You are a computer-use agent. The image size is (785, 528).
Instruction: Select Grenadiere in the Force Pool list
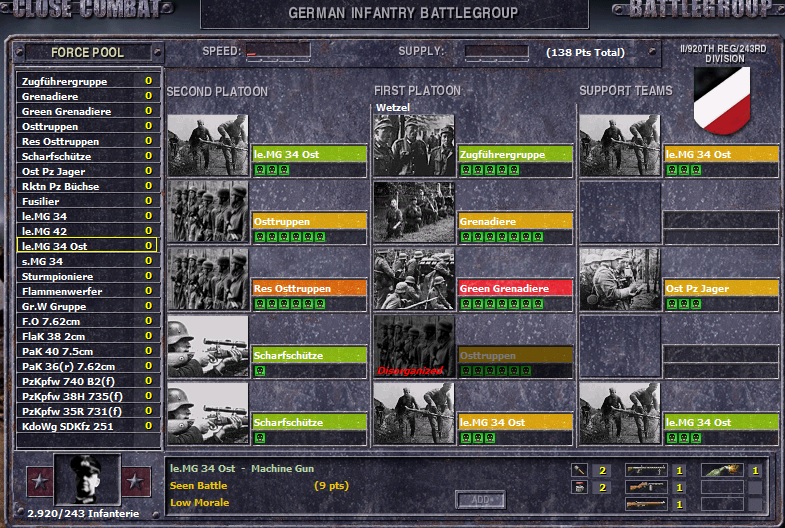point(87,96)
